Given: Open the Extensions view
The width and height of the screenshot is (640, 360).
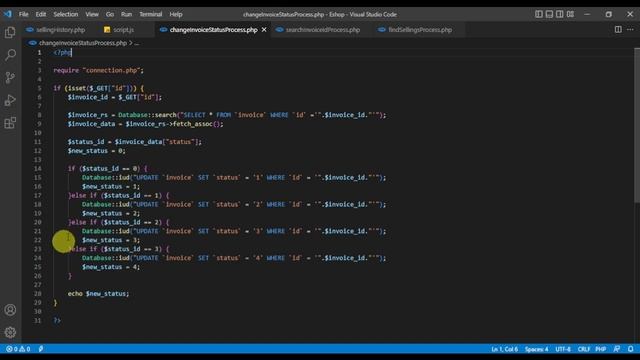Looking at the screenshot, I should [10, 123].
